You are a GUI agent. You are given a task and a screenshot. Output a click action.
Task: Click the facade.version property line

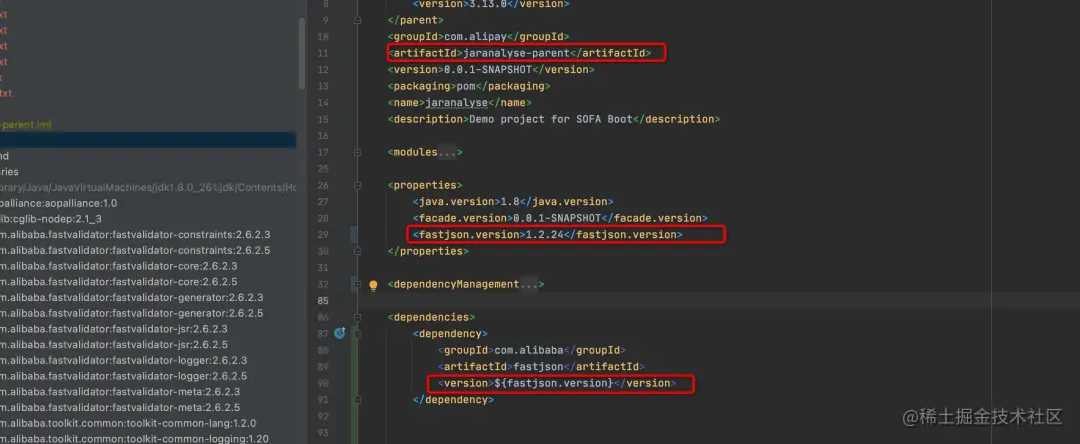pos(559,218)
